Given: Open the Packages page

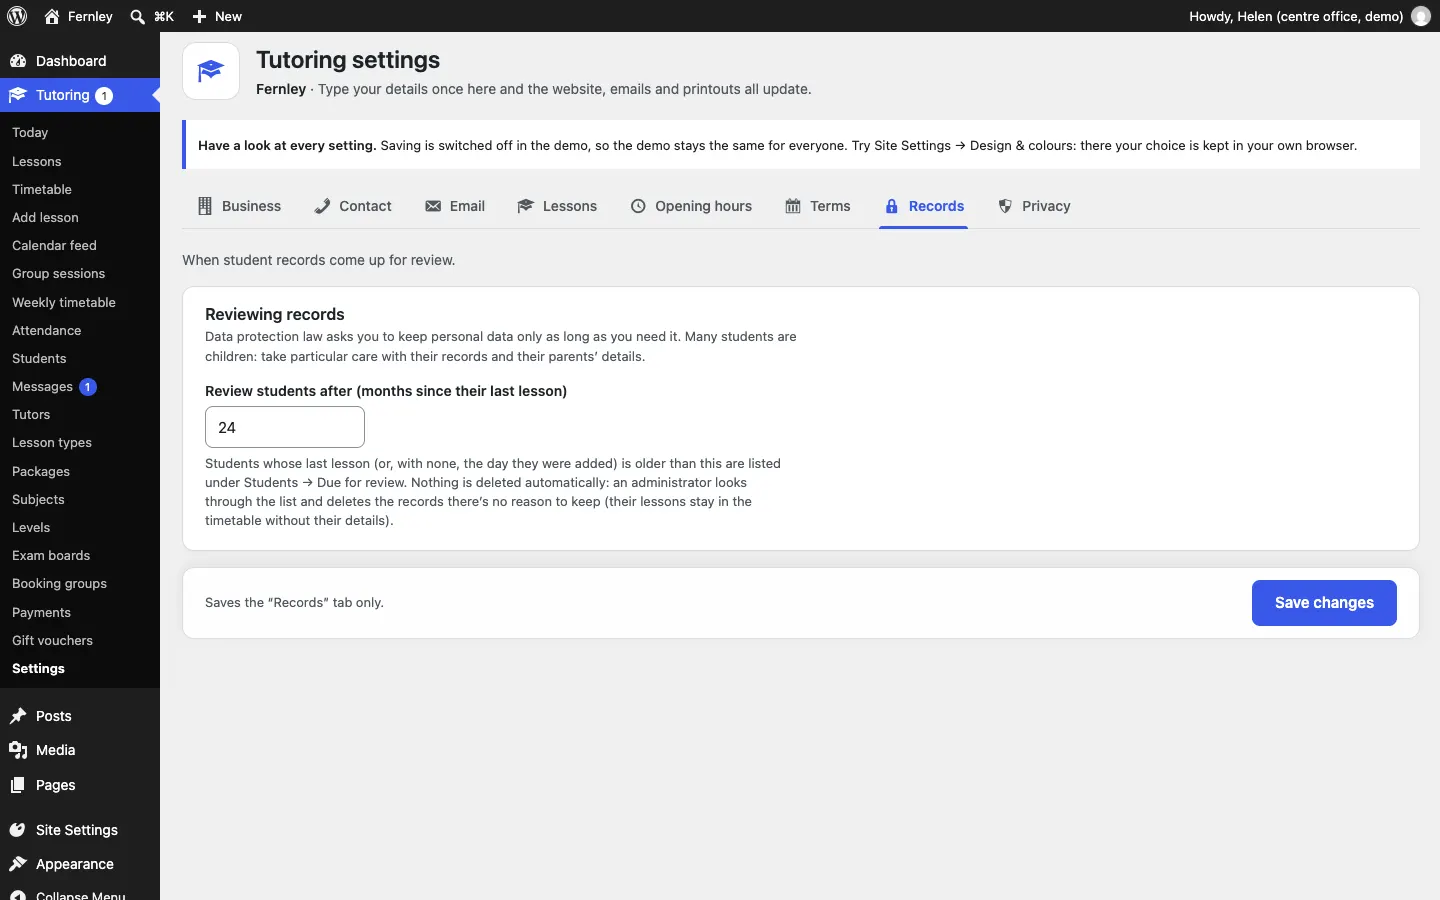Looking at the screenshot, I should pyautogui.click(x=41, y=471).
